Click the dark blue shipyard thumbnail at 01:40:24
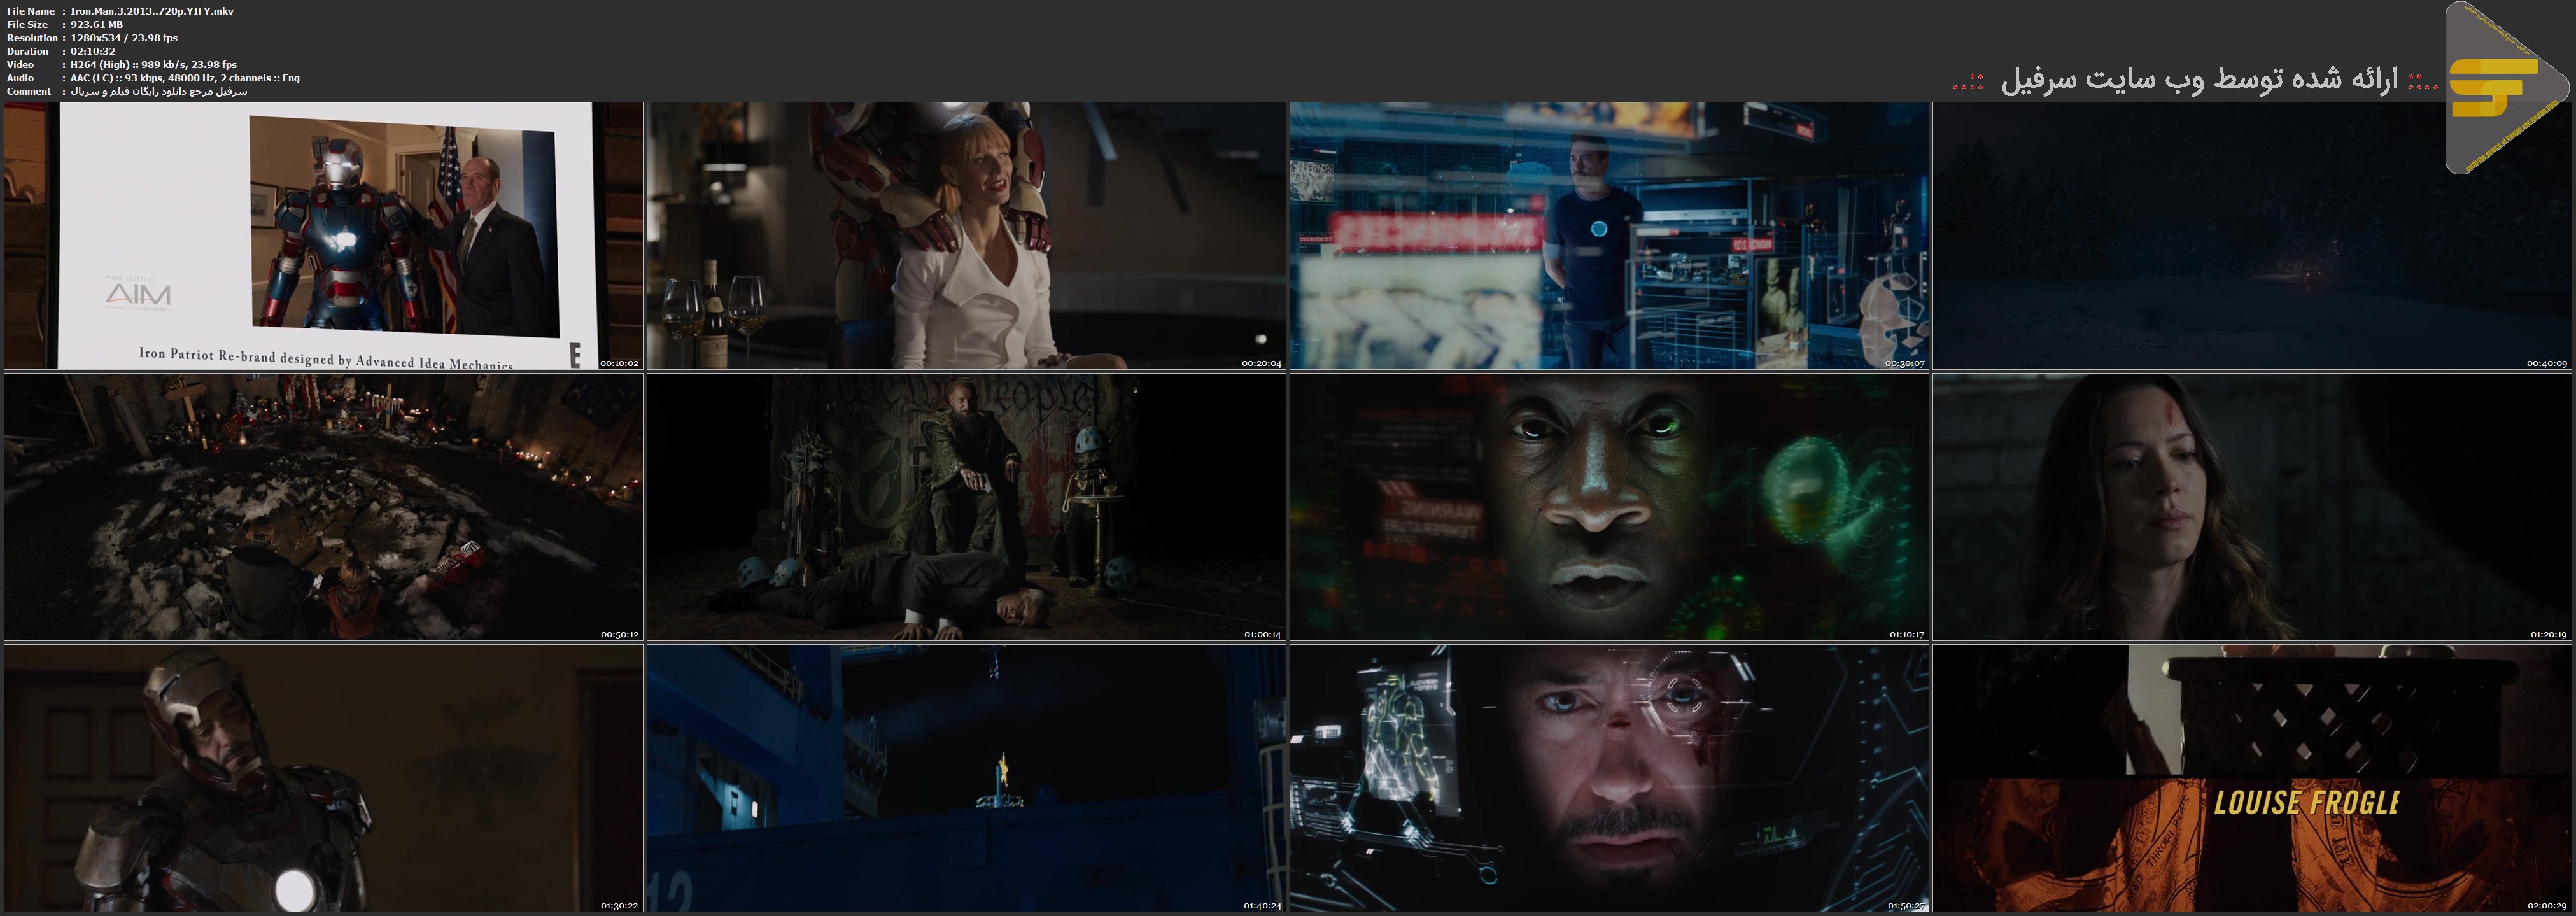The width and height of the screenshot is (2576, 916). 966,778
